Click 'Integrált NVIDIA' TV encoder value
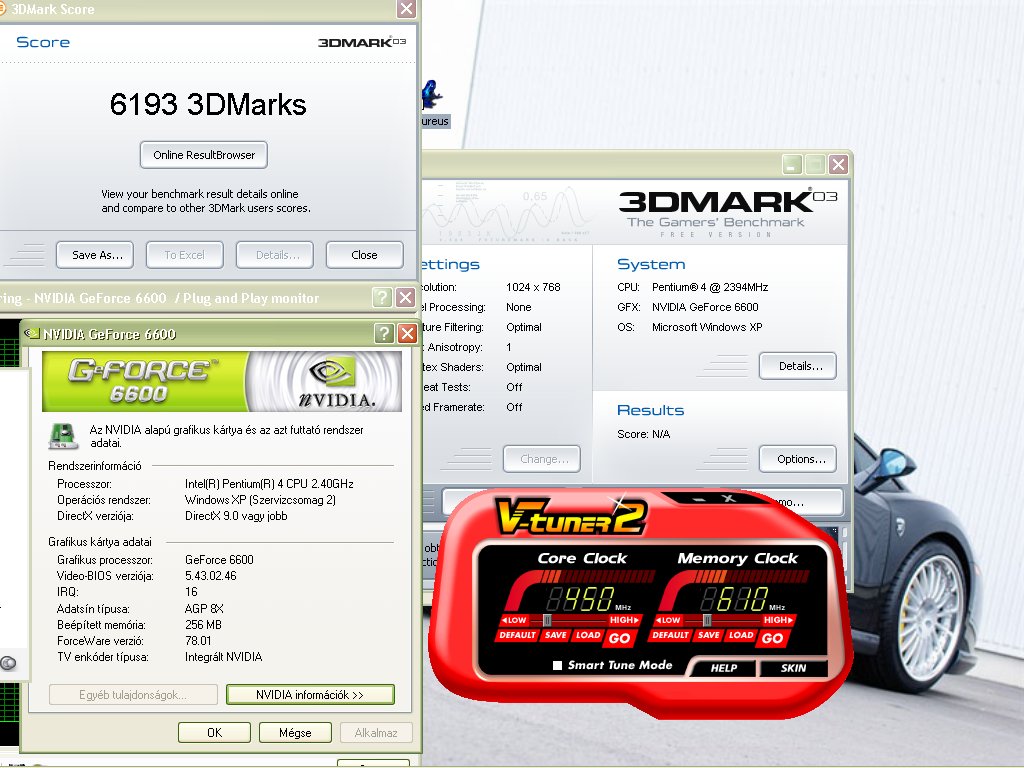 [x=223, y=657]
